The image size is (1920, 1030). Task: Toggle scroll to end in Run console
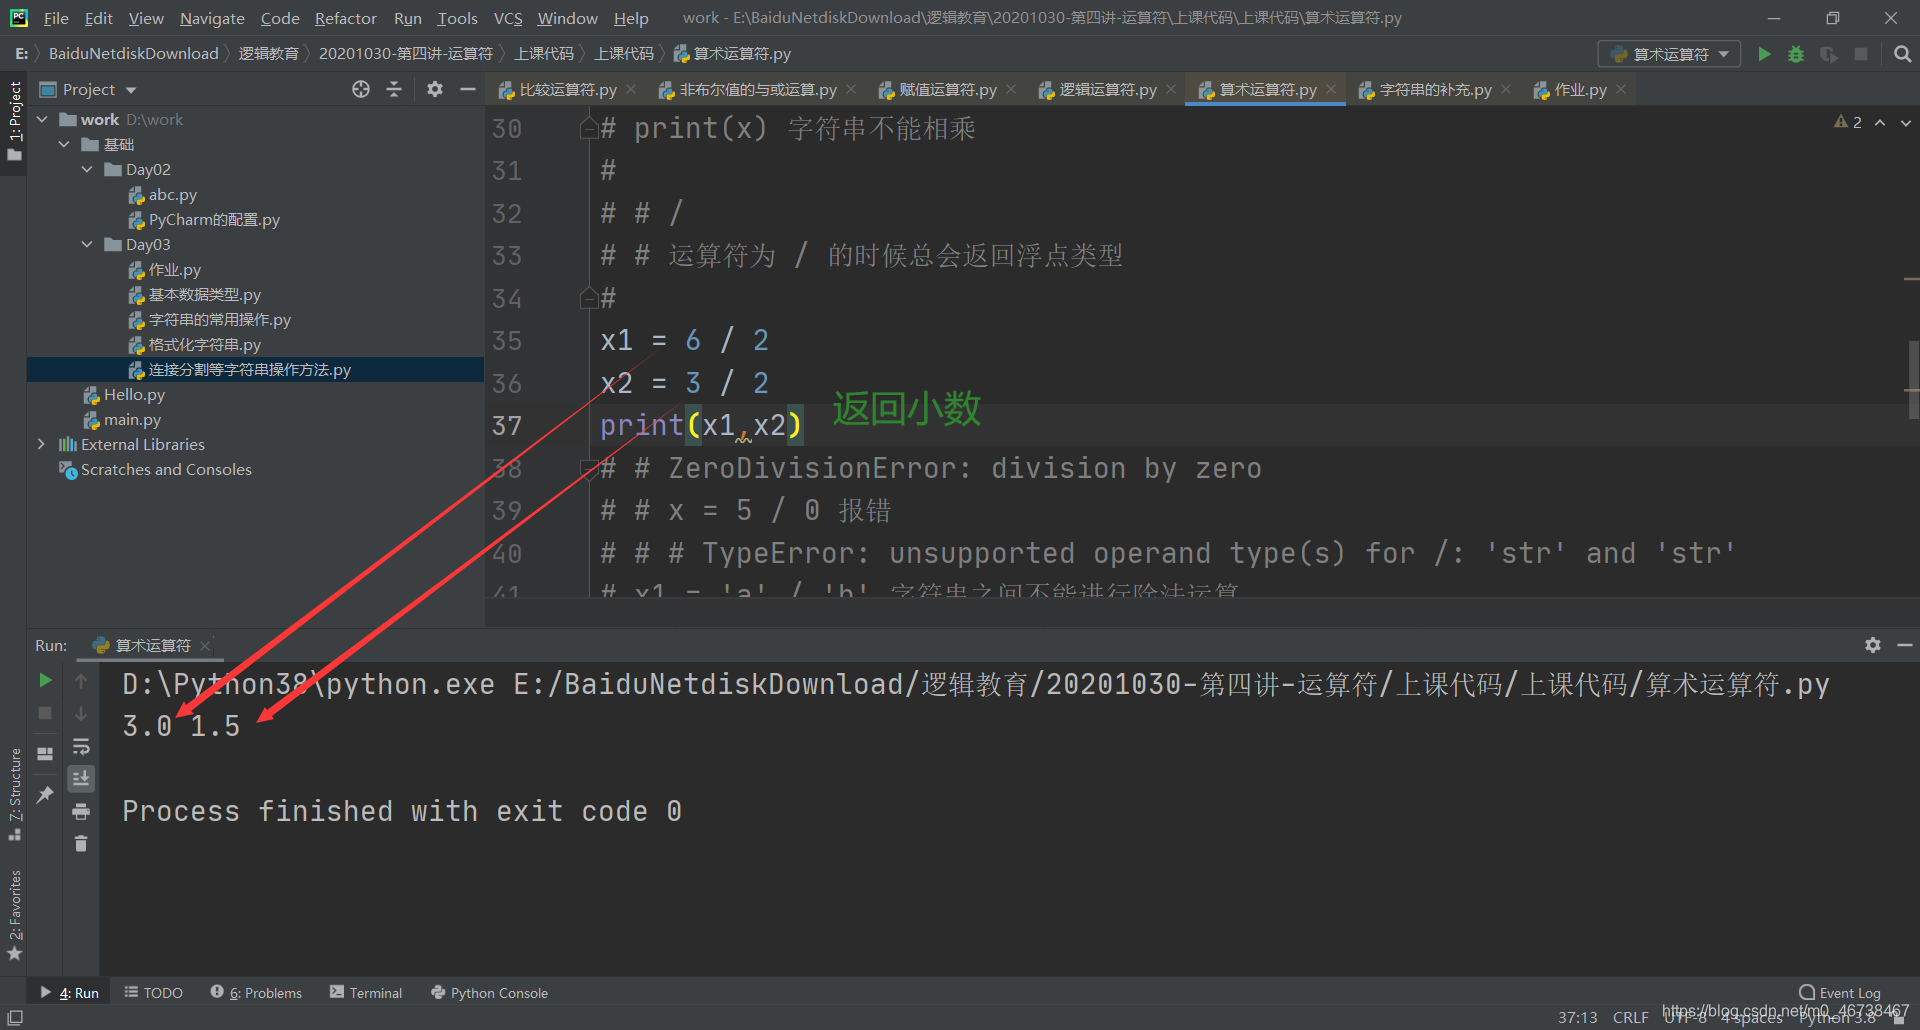[x=81, y=778]
